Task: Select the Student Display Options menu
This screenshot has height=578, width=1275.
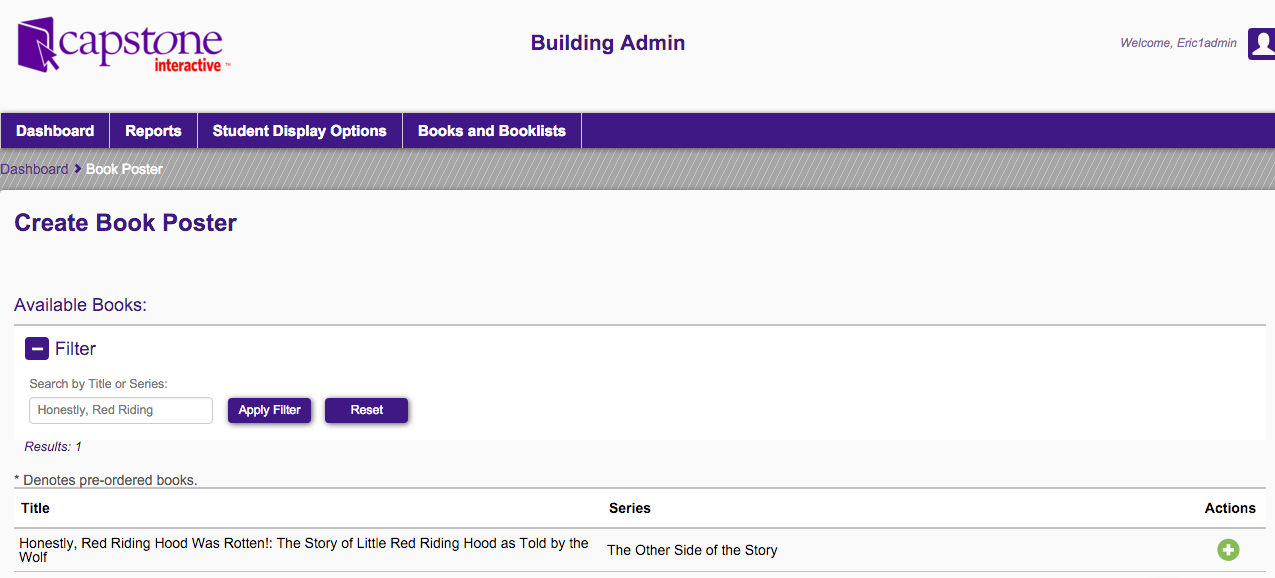Action: (299, 131)
